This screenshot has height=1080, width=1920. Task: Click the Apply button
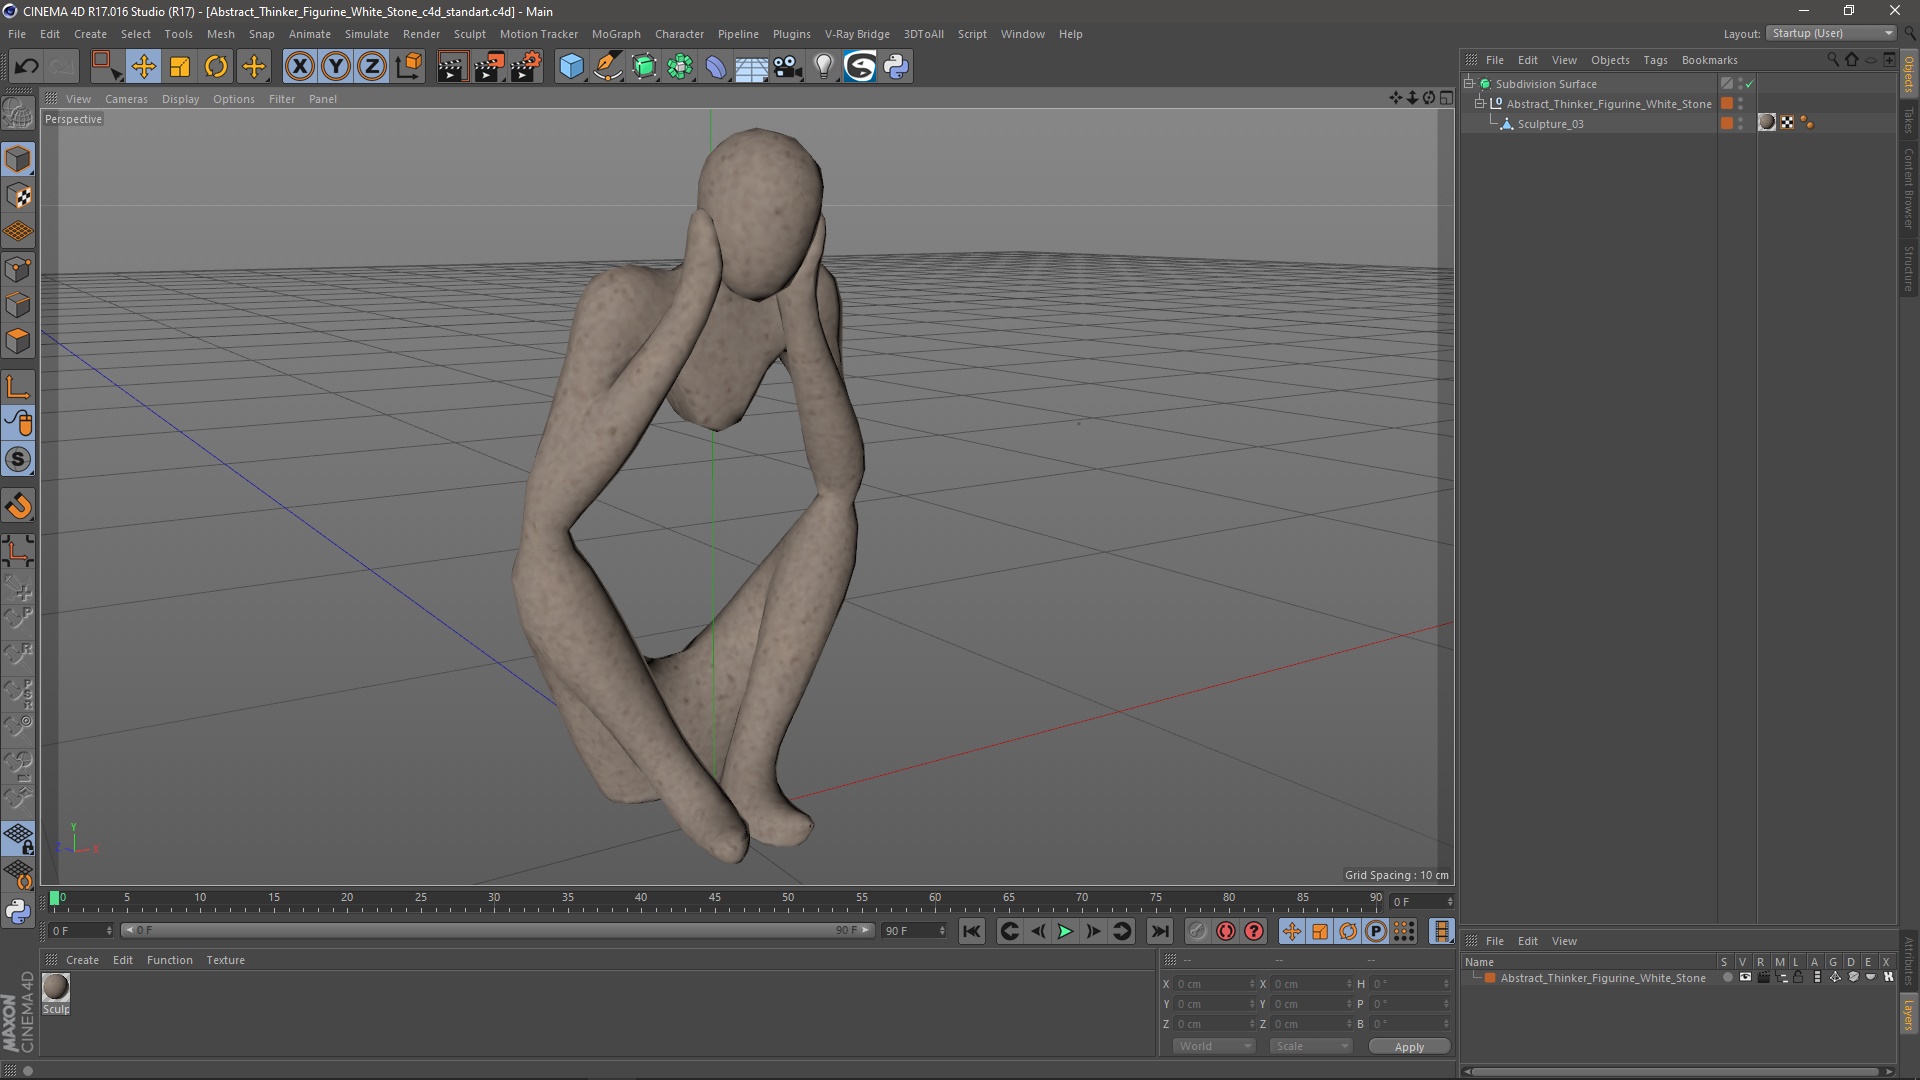pos(1409,1047)
